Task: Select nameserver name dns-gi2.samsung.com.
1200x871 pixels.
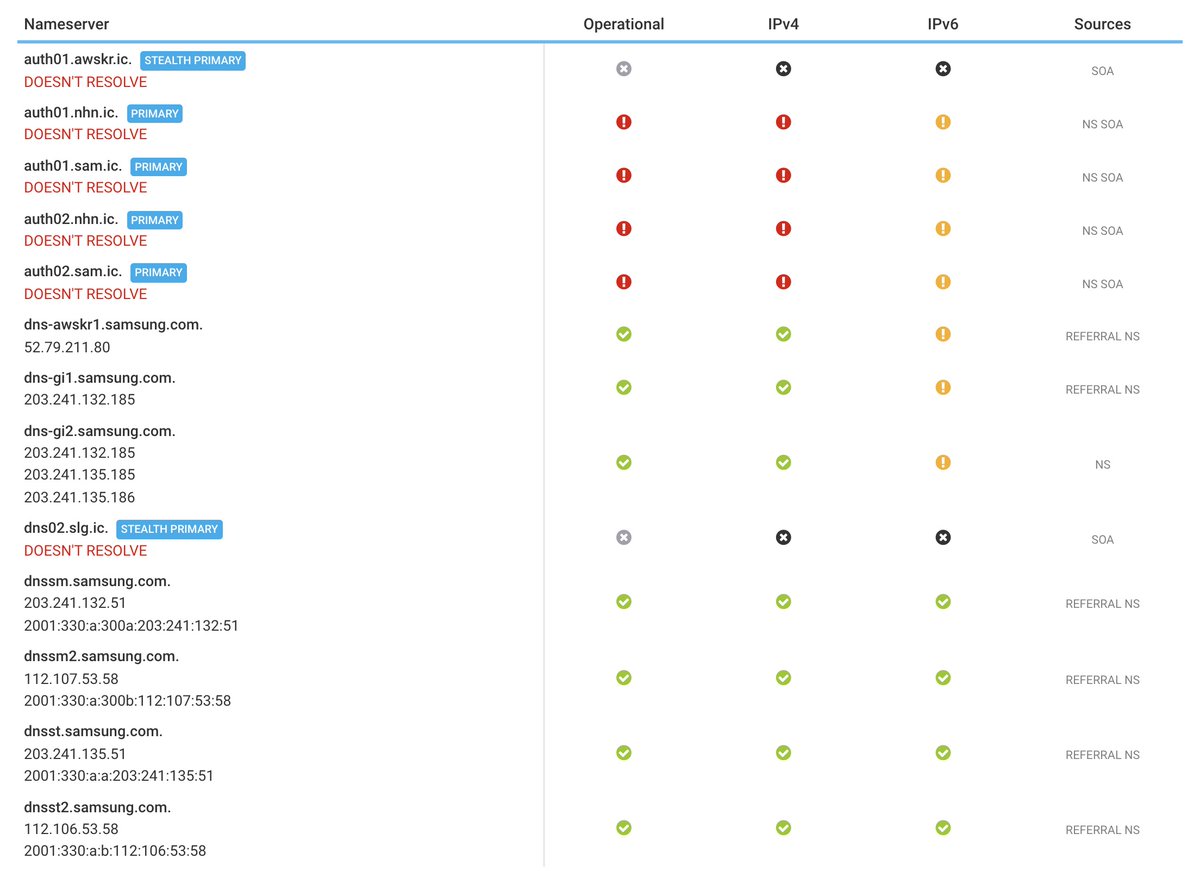Action: (x=100, y=431)
